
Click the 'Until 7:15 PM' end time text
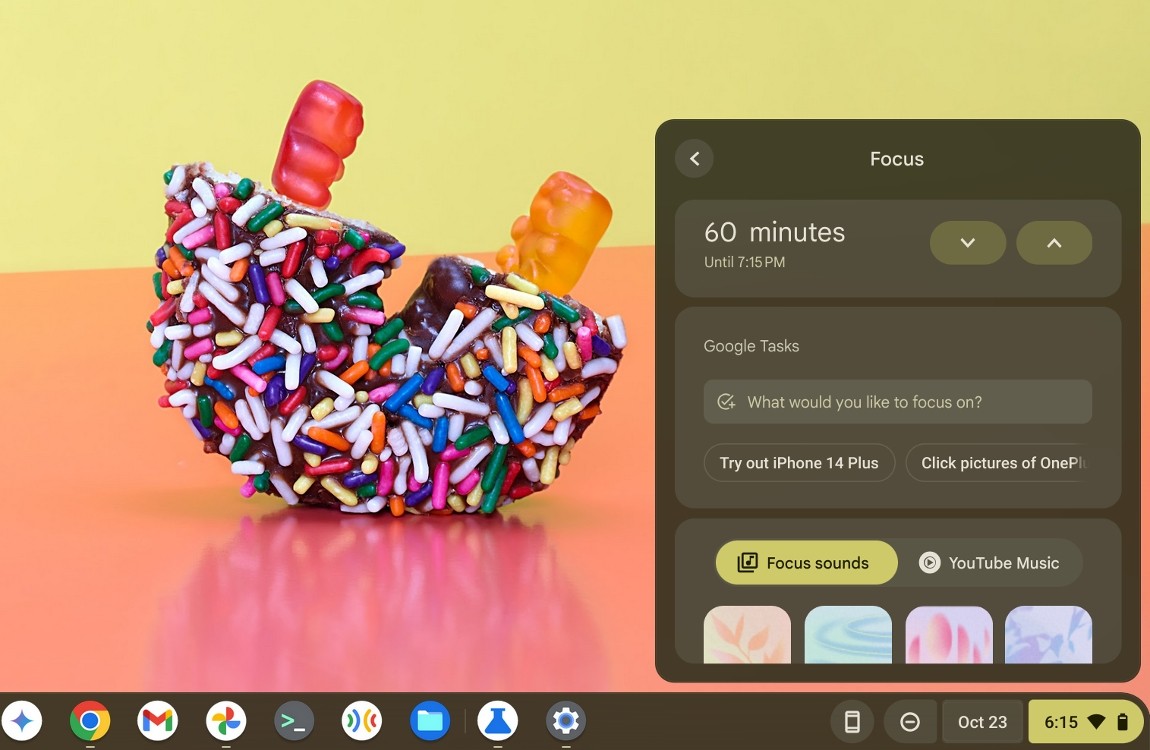(x=744, y=262)
